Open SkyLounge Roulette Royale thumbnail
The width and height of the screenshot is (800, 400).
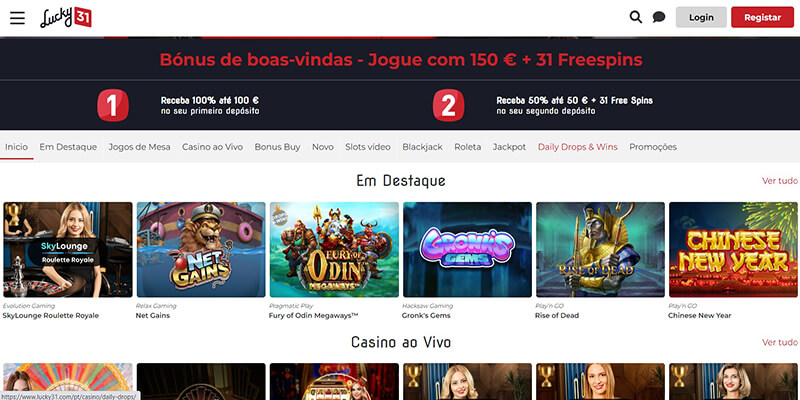[x=68, y=249]
